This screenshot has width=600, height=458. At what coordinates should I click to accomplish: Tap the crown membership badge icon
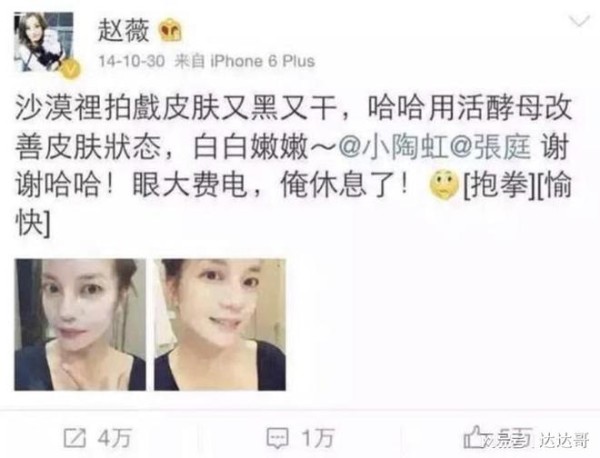coord(170,31)
